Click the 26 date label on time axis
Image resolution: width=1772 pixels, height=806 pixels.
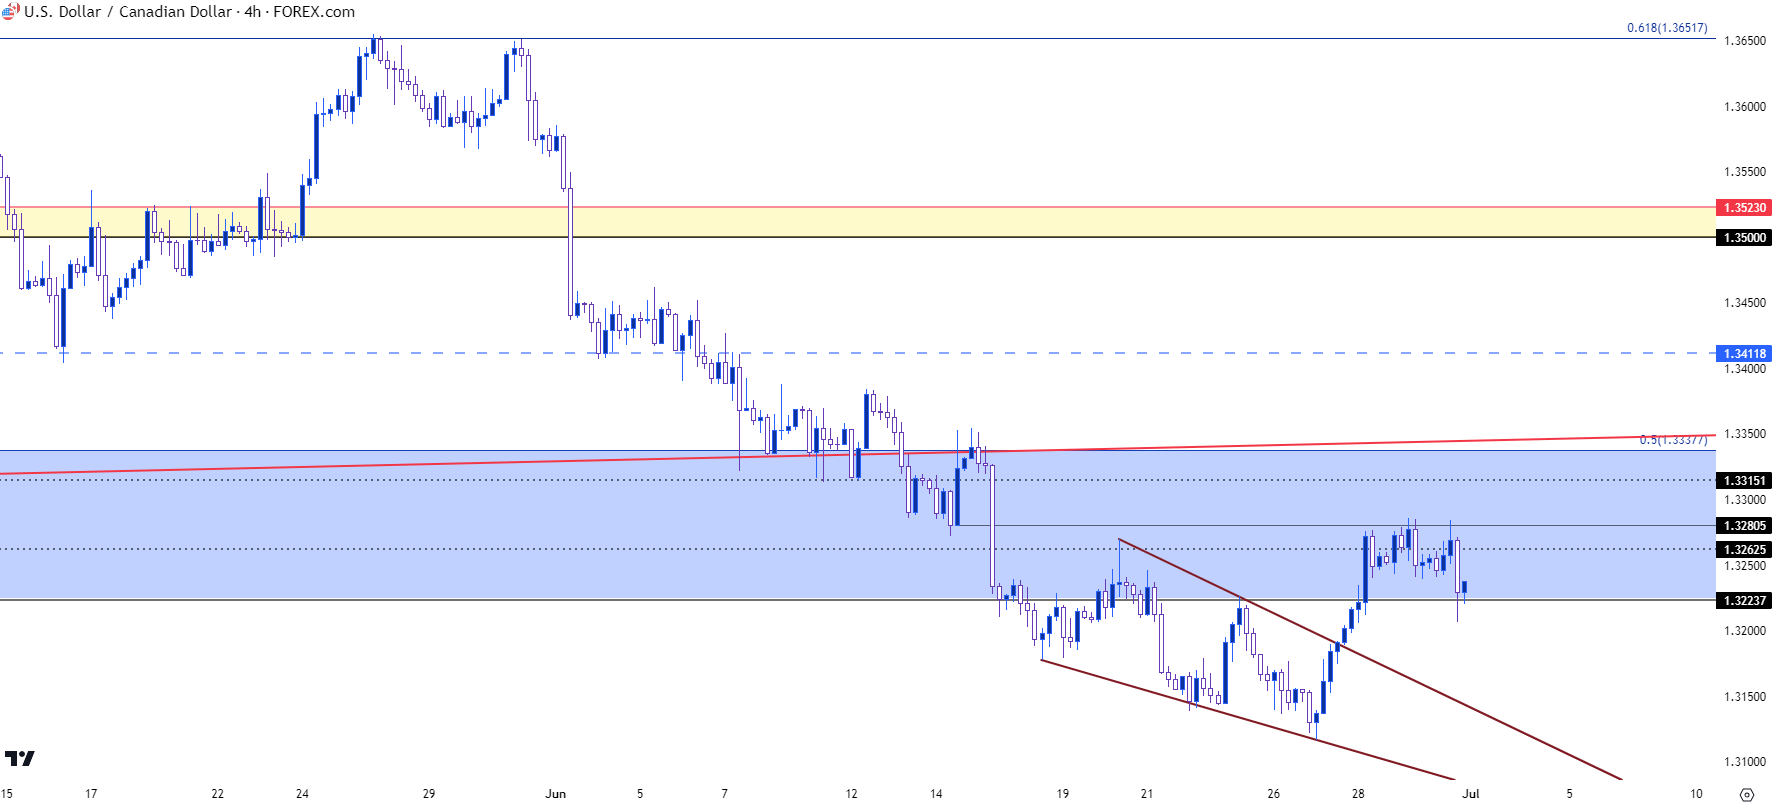click(1274, 794)
